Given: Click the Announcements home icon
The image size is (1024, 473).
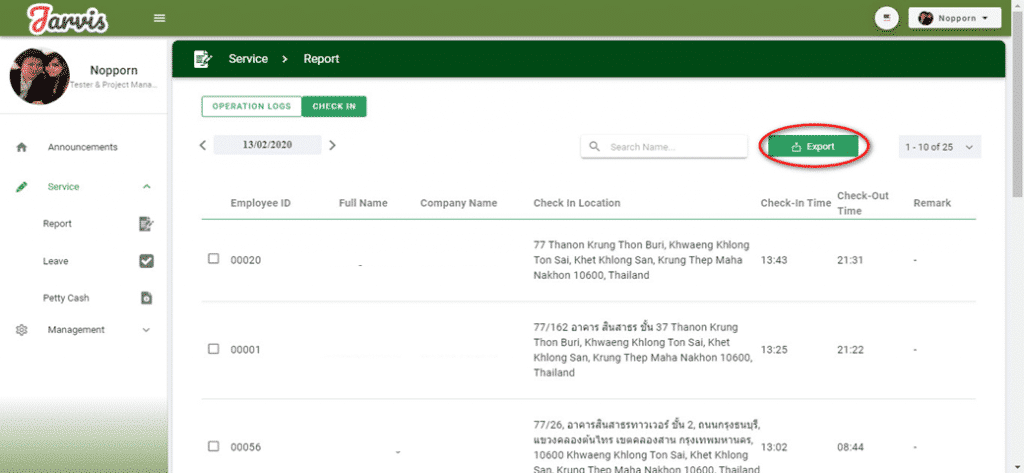Looking at the screenshot, I should pyautogui.click(x=21, y=147).
